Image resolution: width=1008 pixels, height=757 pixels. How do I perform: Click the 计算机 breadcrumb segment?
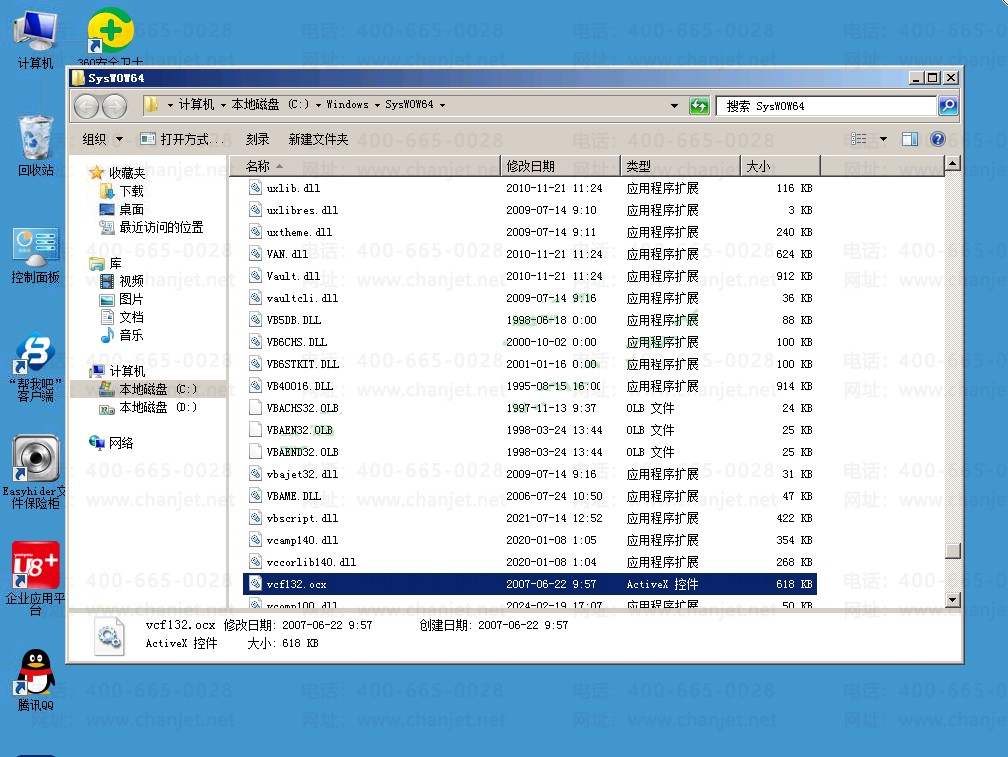tap(196, 104)
